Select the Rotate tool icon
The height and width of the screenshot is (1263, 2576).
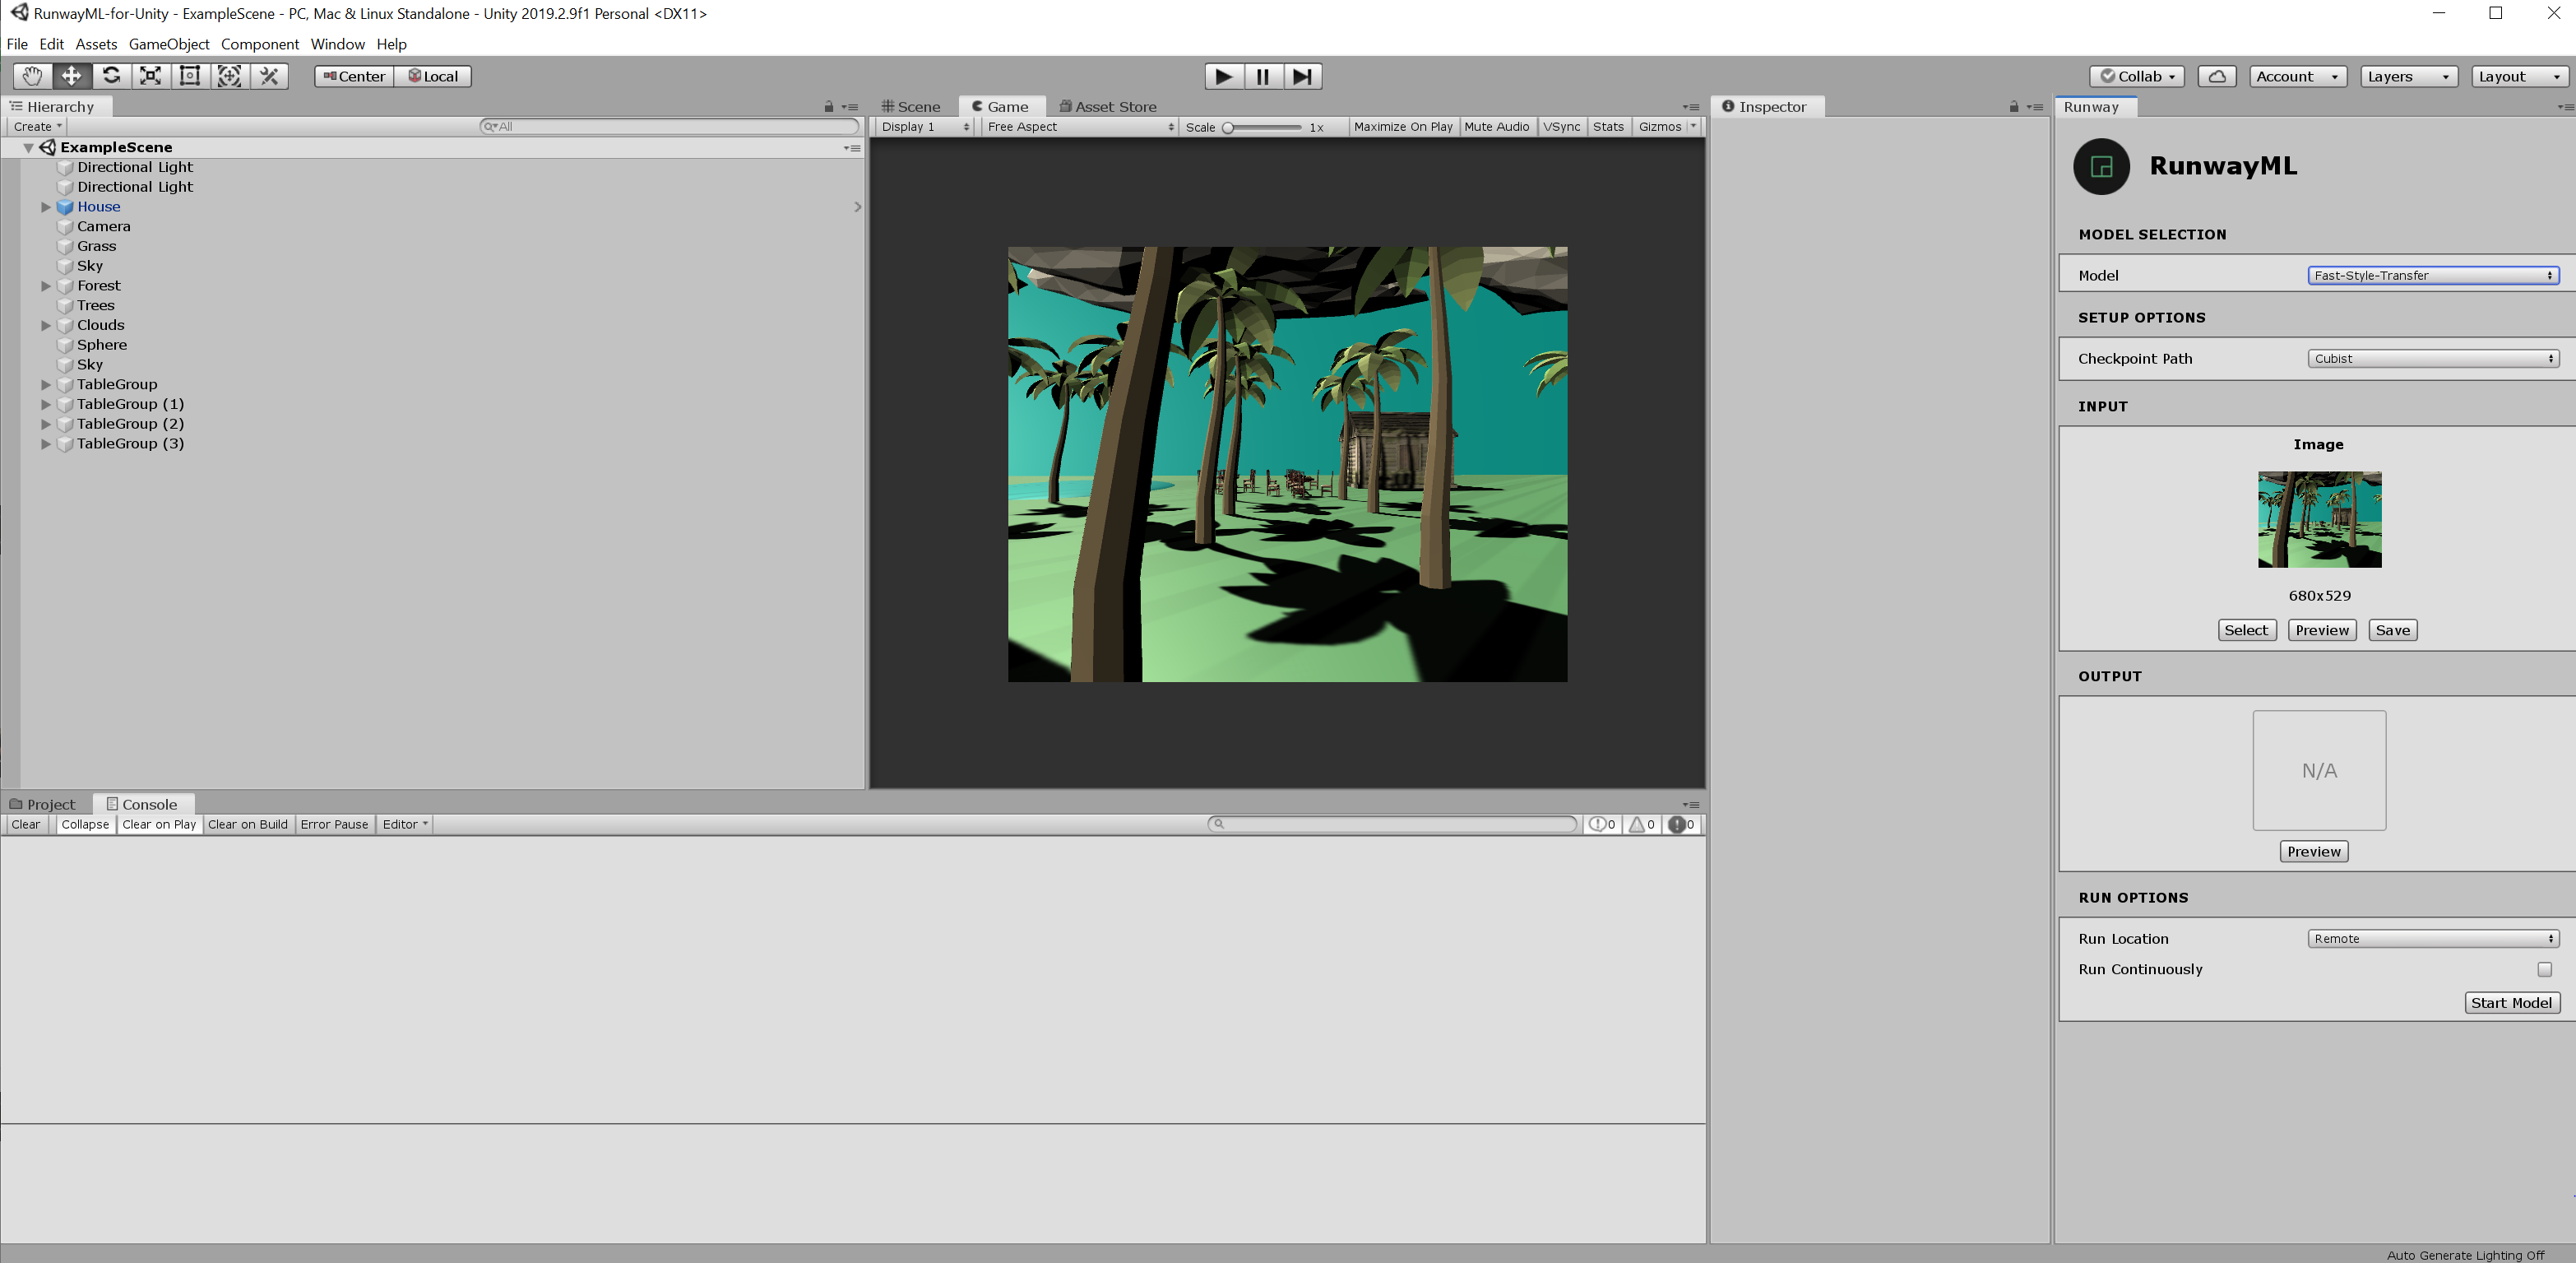click(111, 76)
